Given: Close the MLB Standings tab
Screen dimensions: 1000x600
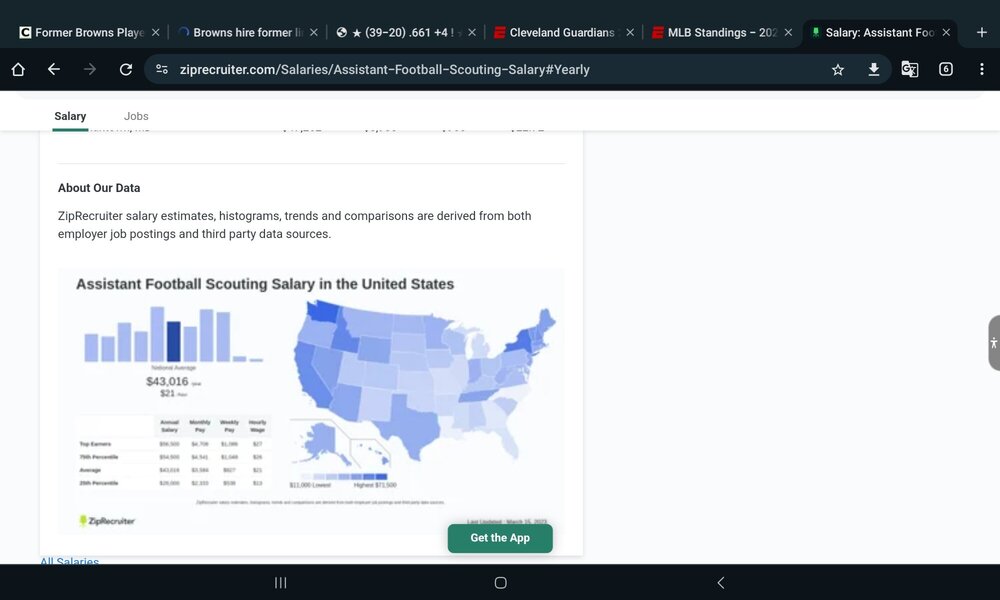Looking at the screenshot, I should coord(788,33).
